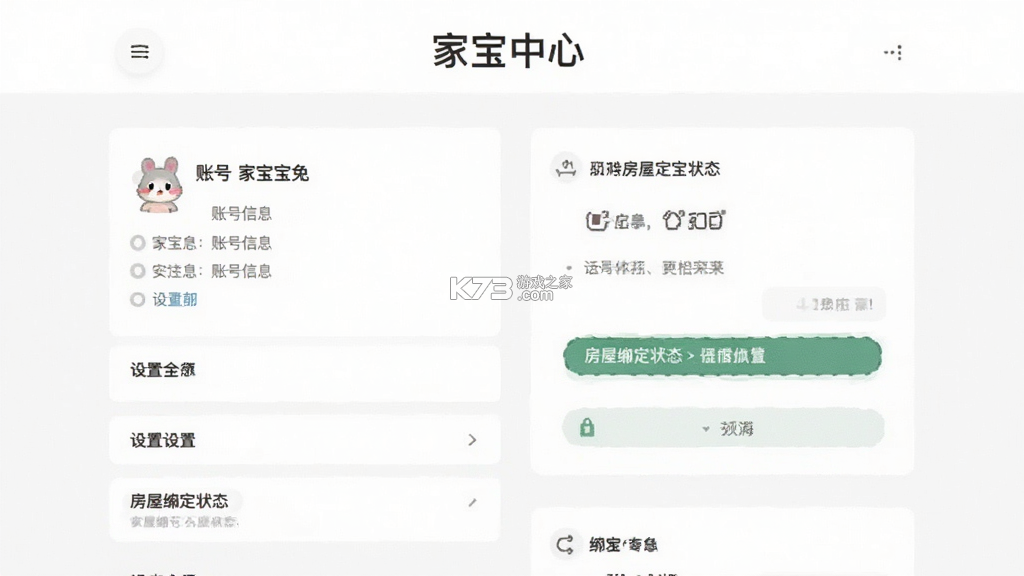The height and width of the screenshot is (576, 1024).
Task: Open the 设置设置 menu row
Action: pos(305,440)
